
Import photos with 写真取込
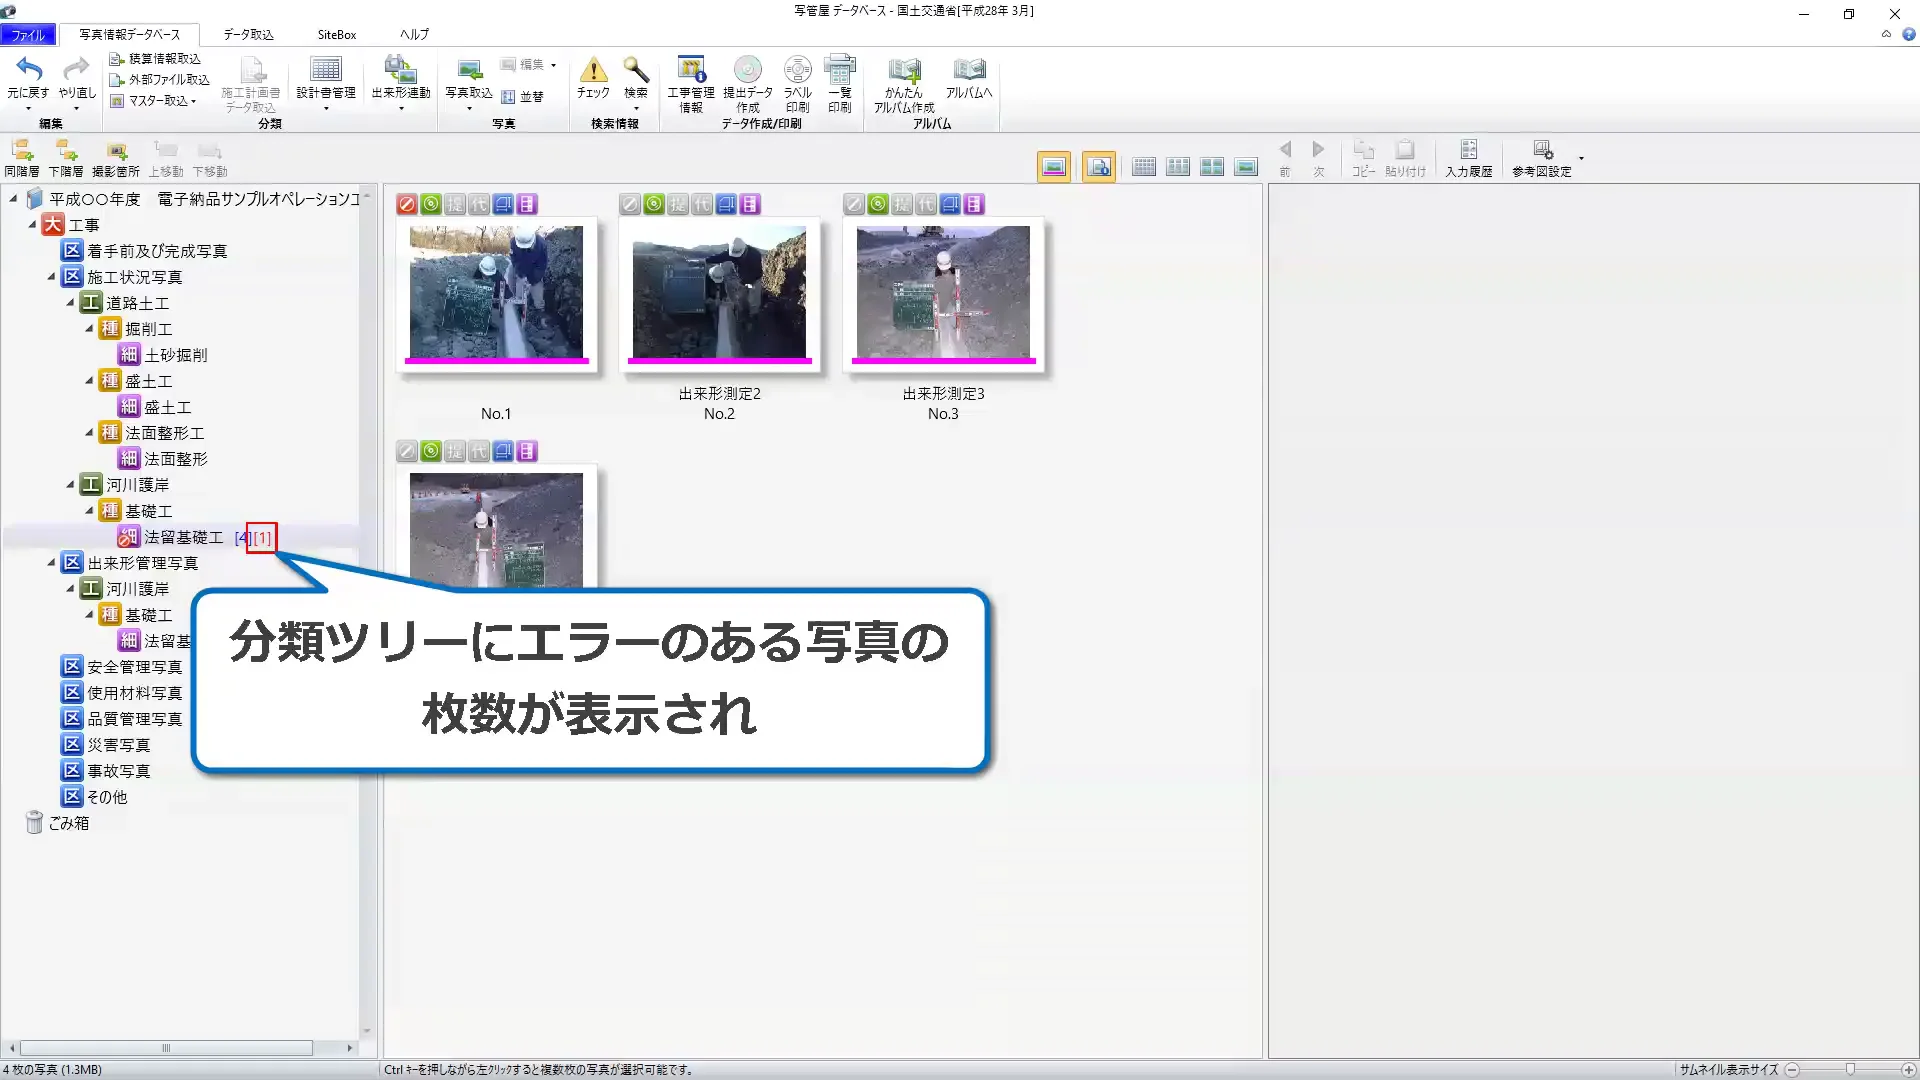469,82
